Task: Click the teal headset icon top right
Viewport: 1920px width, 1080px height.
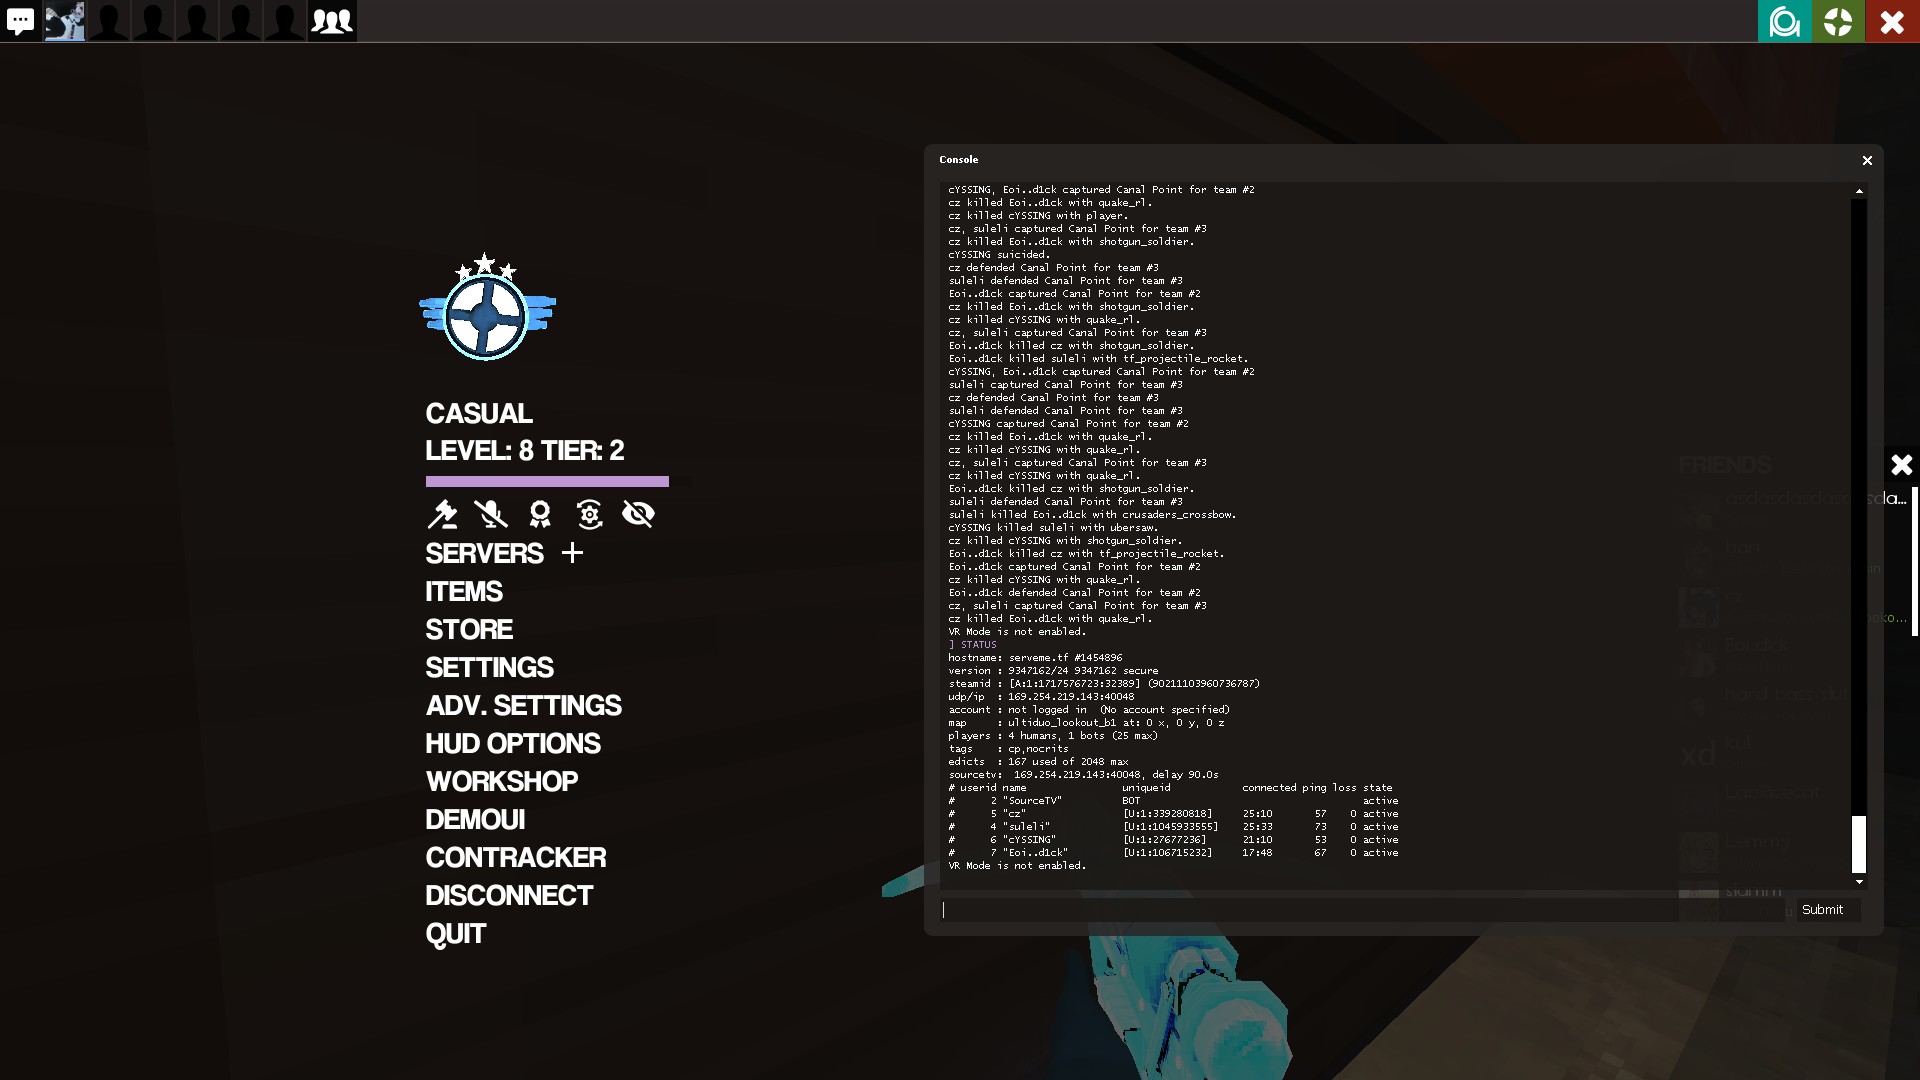Action: (1784, 21)
